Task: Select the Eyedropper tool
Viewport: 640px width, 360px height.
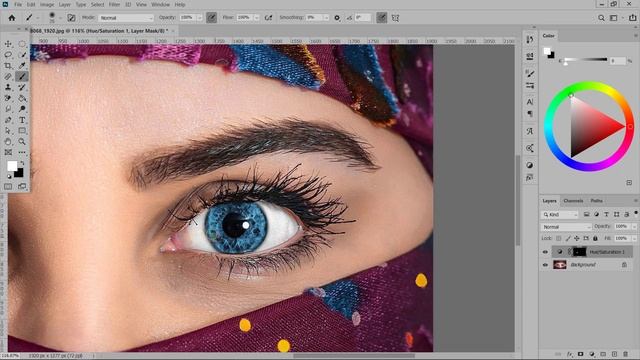Action: pyautogui.click(x=22, y=65)
